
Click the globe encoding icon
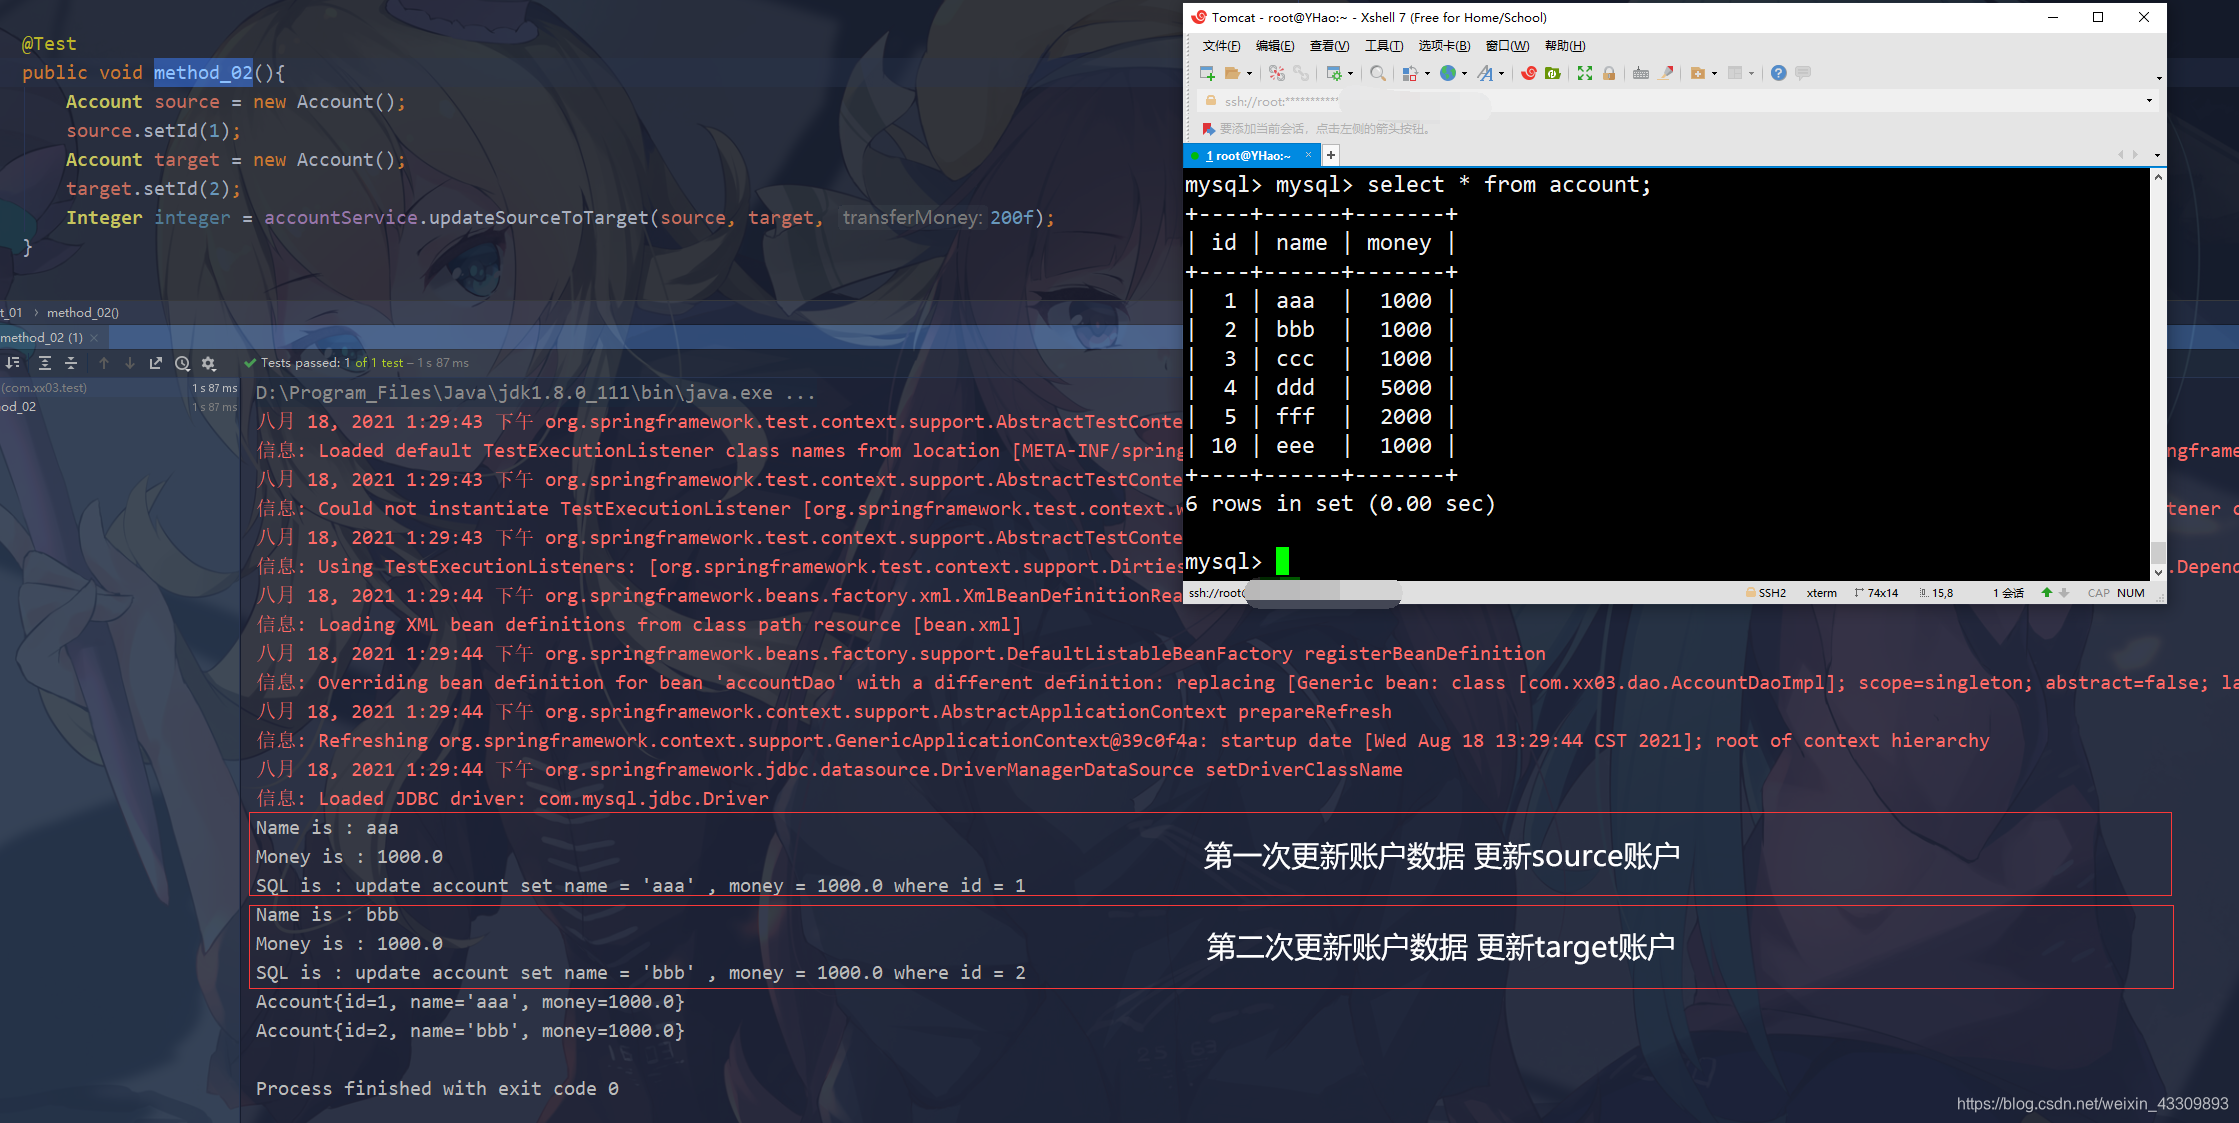[1448, 73]
